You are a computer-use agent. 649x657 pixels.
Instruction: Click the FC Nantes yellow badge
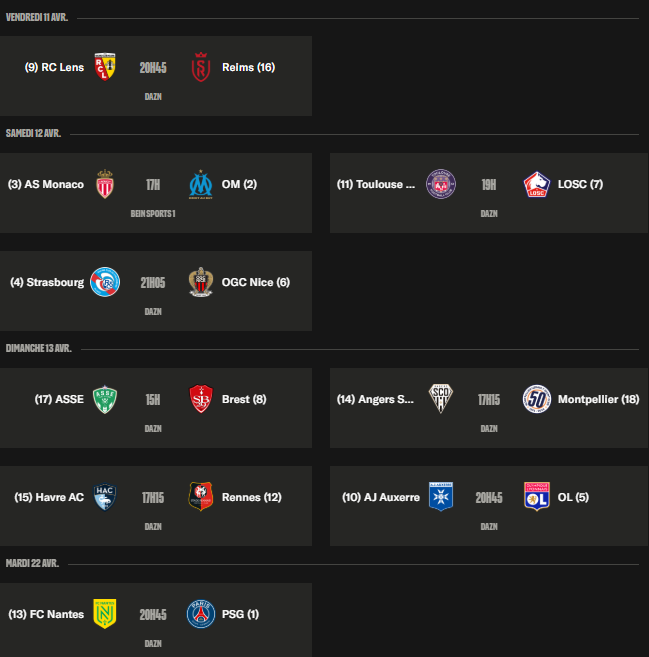tap(105, 614)
